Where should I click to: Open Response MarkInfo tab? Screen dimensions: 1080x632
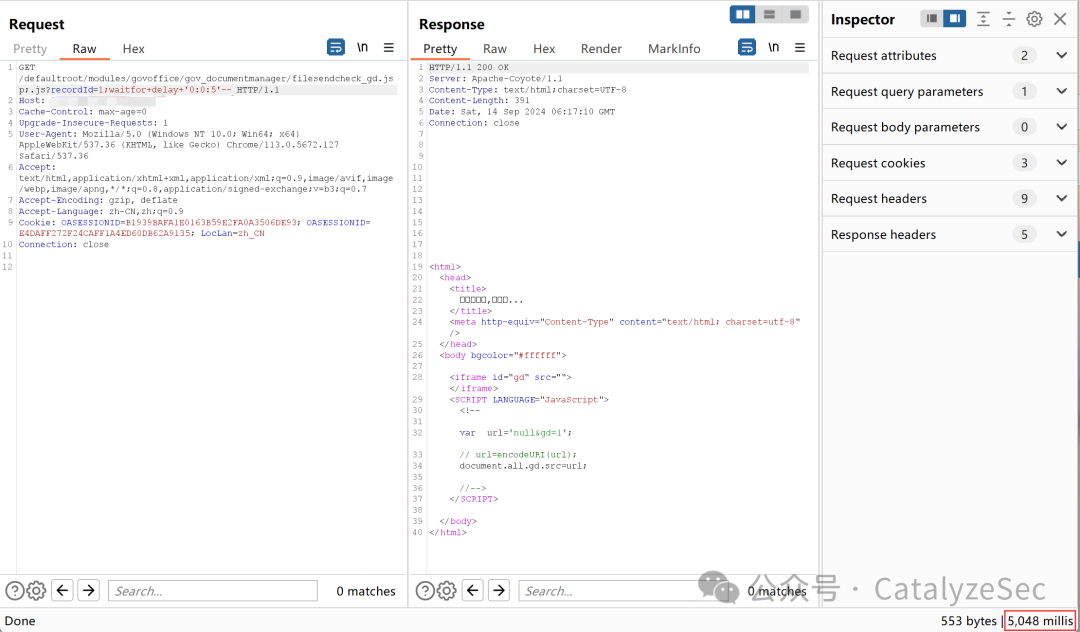coord(674,49)
